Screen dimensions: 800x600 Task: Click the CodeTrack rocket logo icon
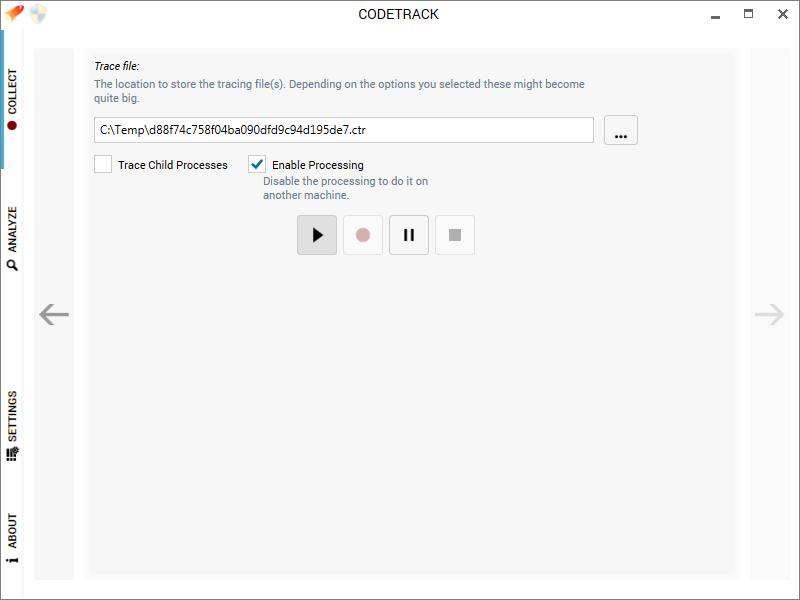pyautogui.click(x=14, y=13)
